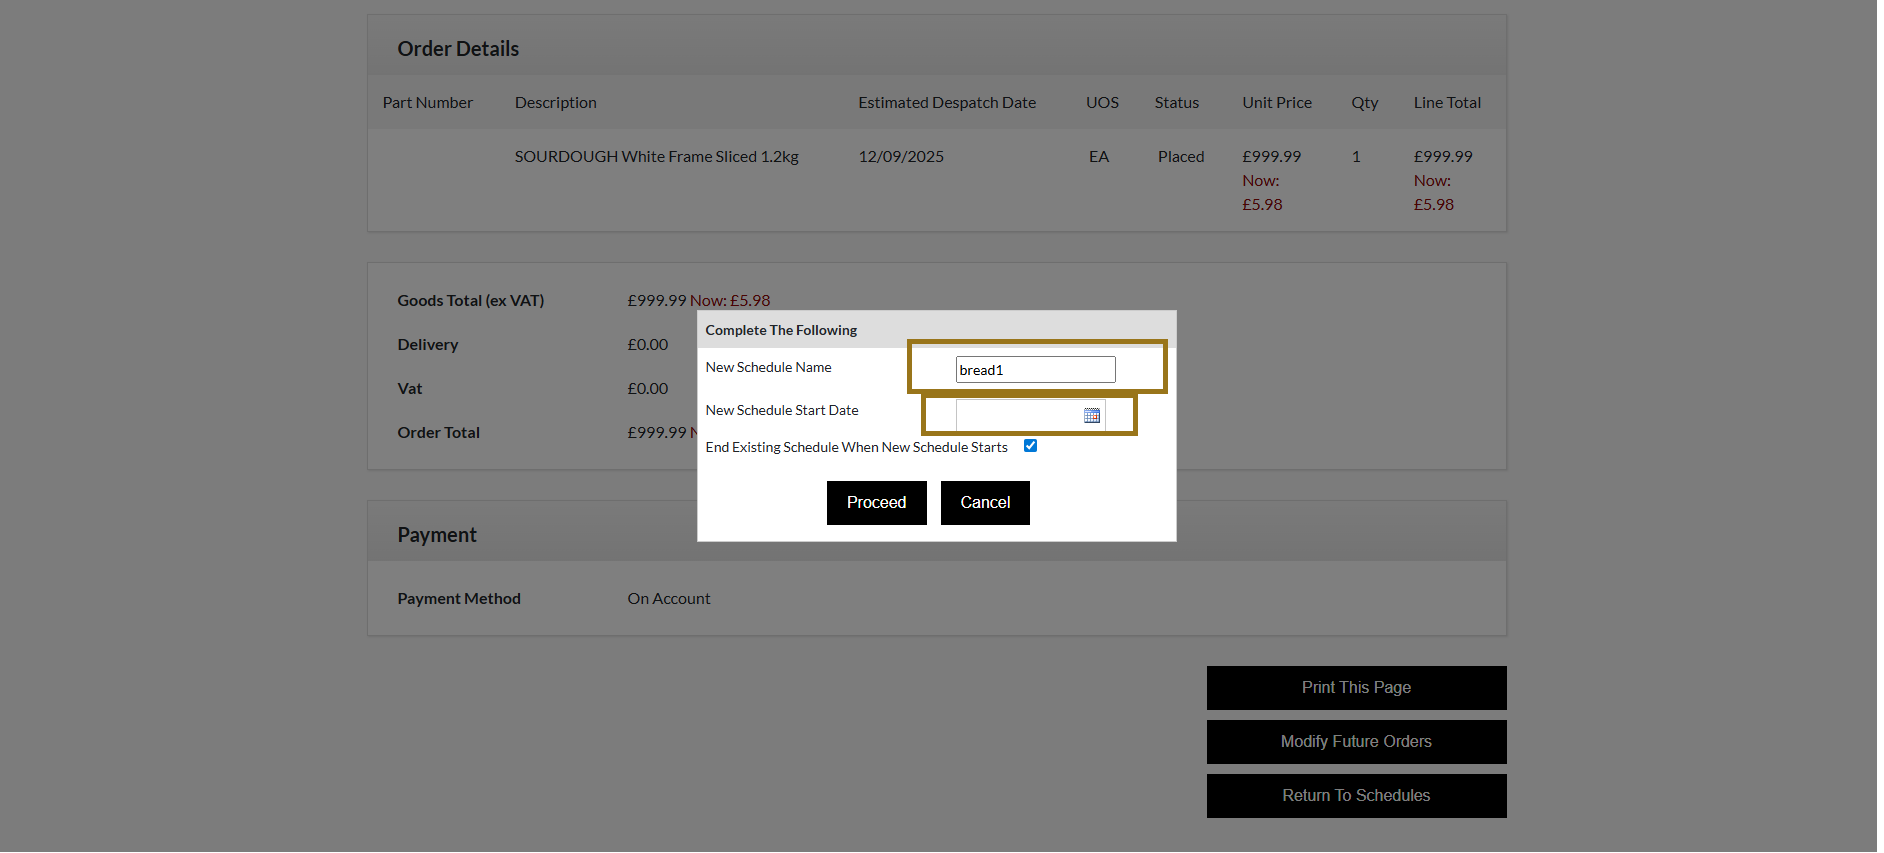Click the Part Number column header
Screen dimensions: 1884x853
[427, 102]
